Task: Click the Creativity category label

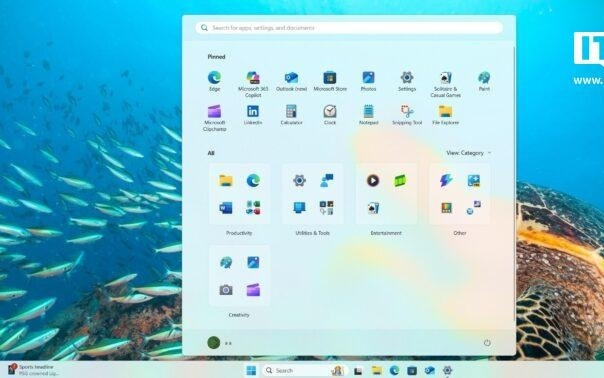Action: 239,315
